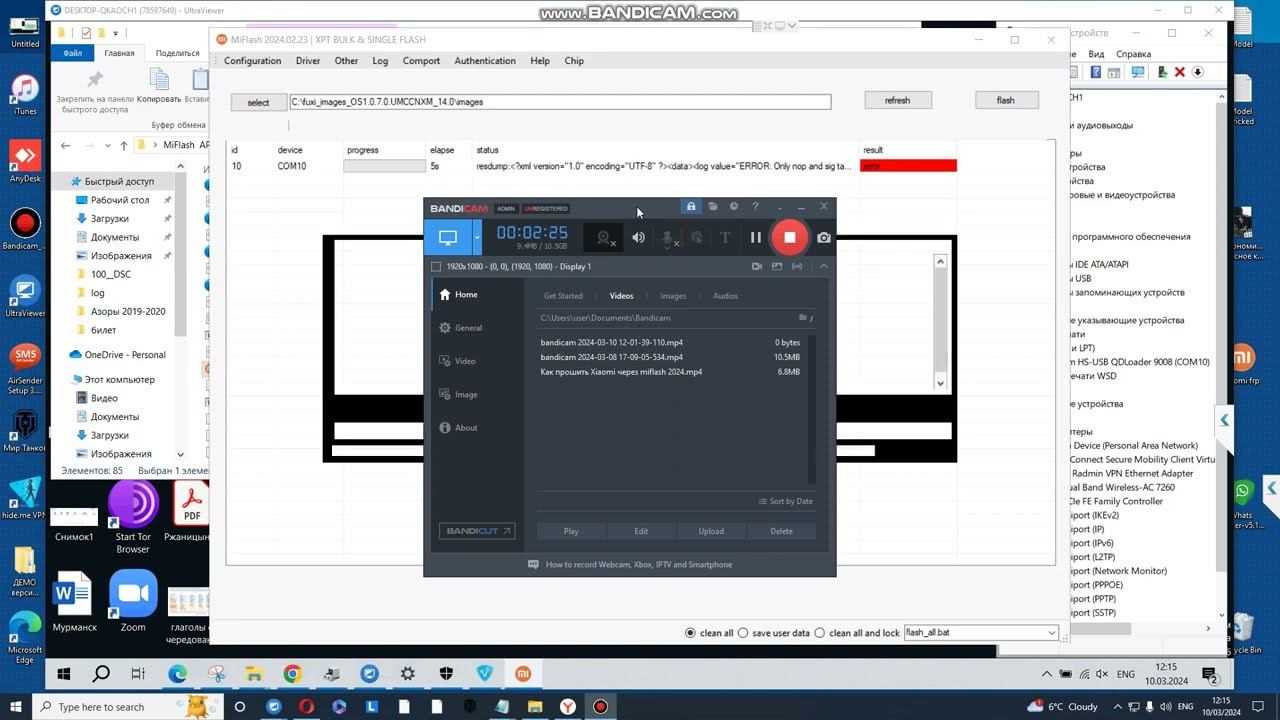1280x720 pixels.
Task: Click the refresh button in MiFlash
Action: point(898,100)
